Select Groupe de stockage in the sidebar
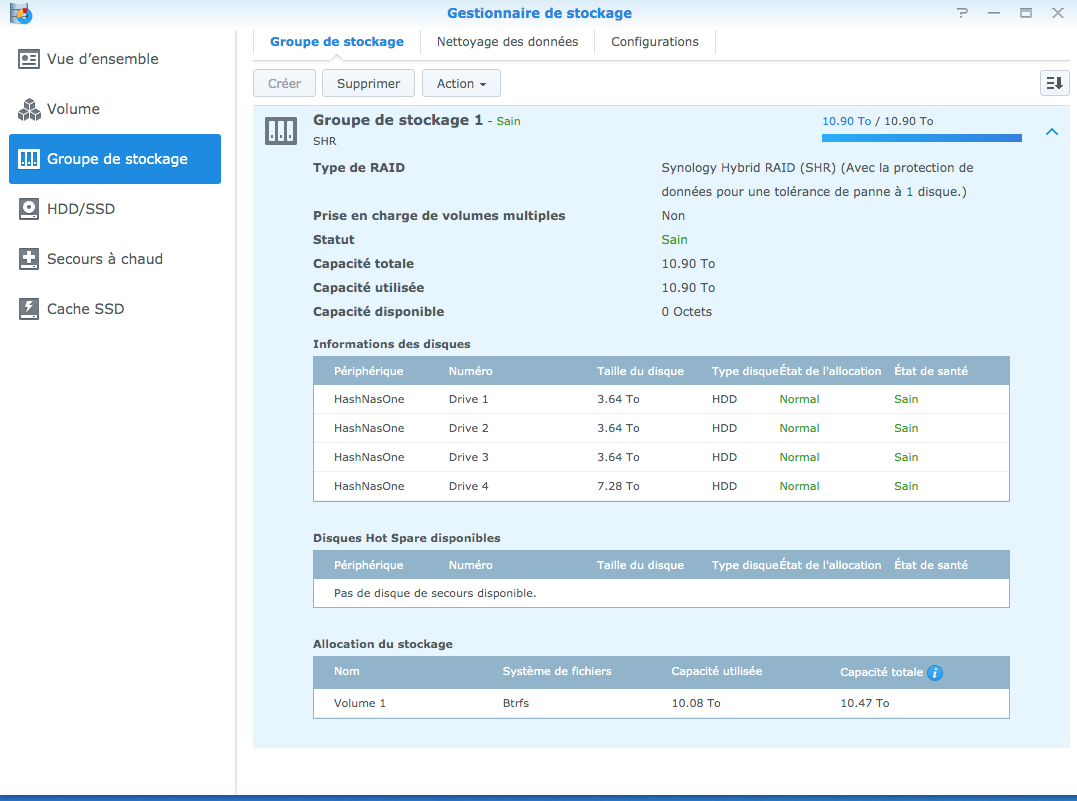Image resolution: width=1077 pixels, height=801 pixels. [x=115, y=159]
